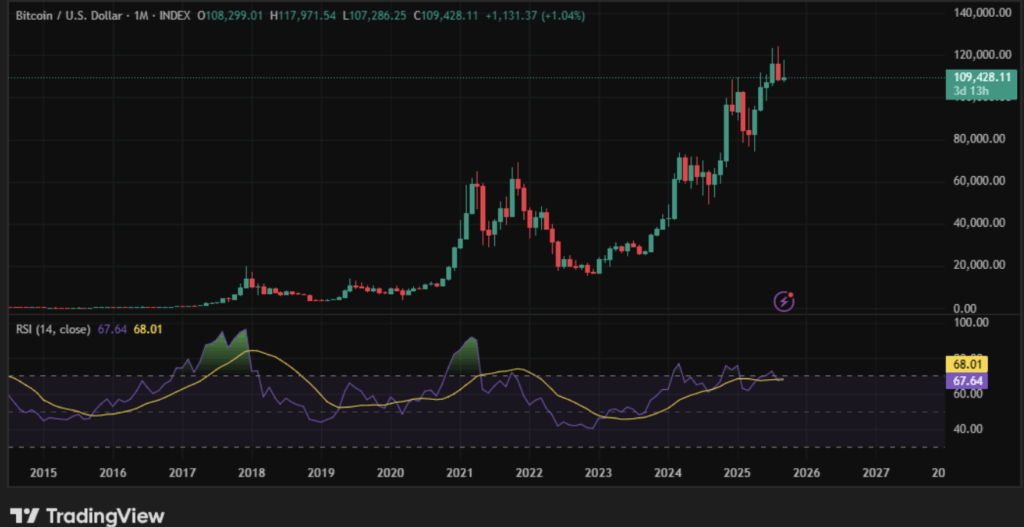The image size is (1024, 527).
Task: Click the 2027 year label on time axis
Action: point(875,473)
